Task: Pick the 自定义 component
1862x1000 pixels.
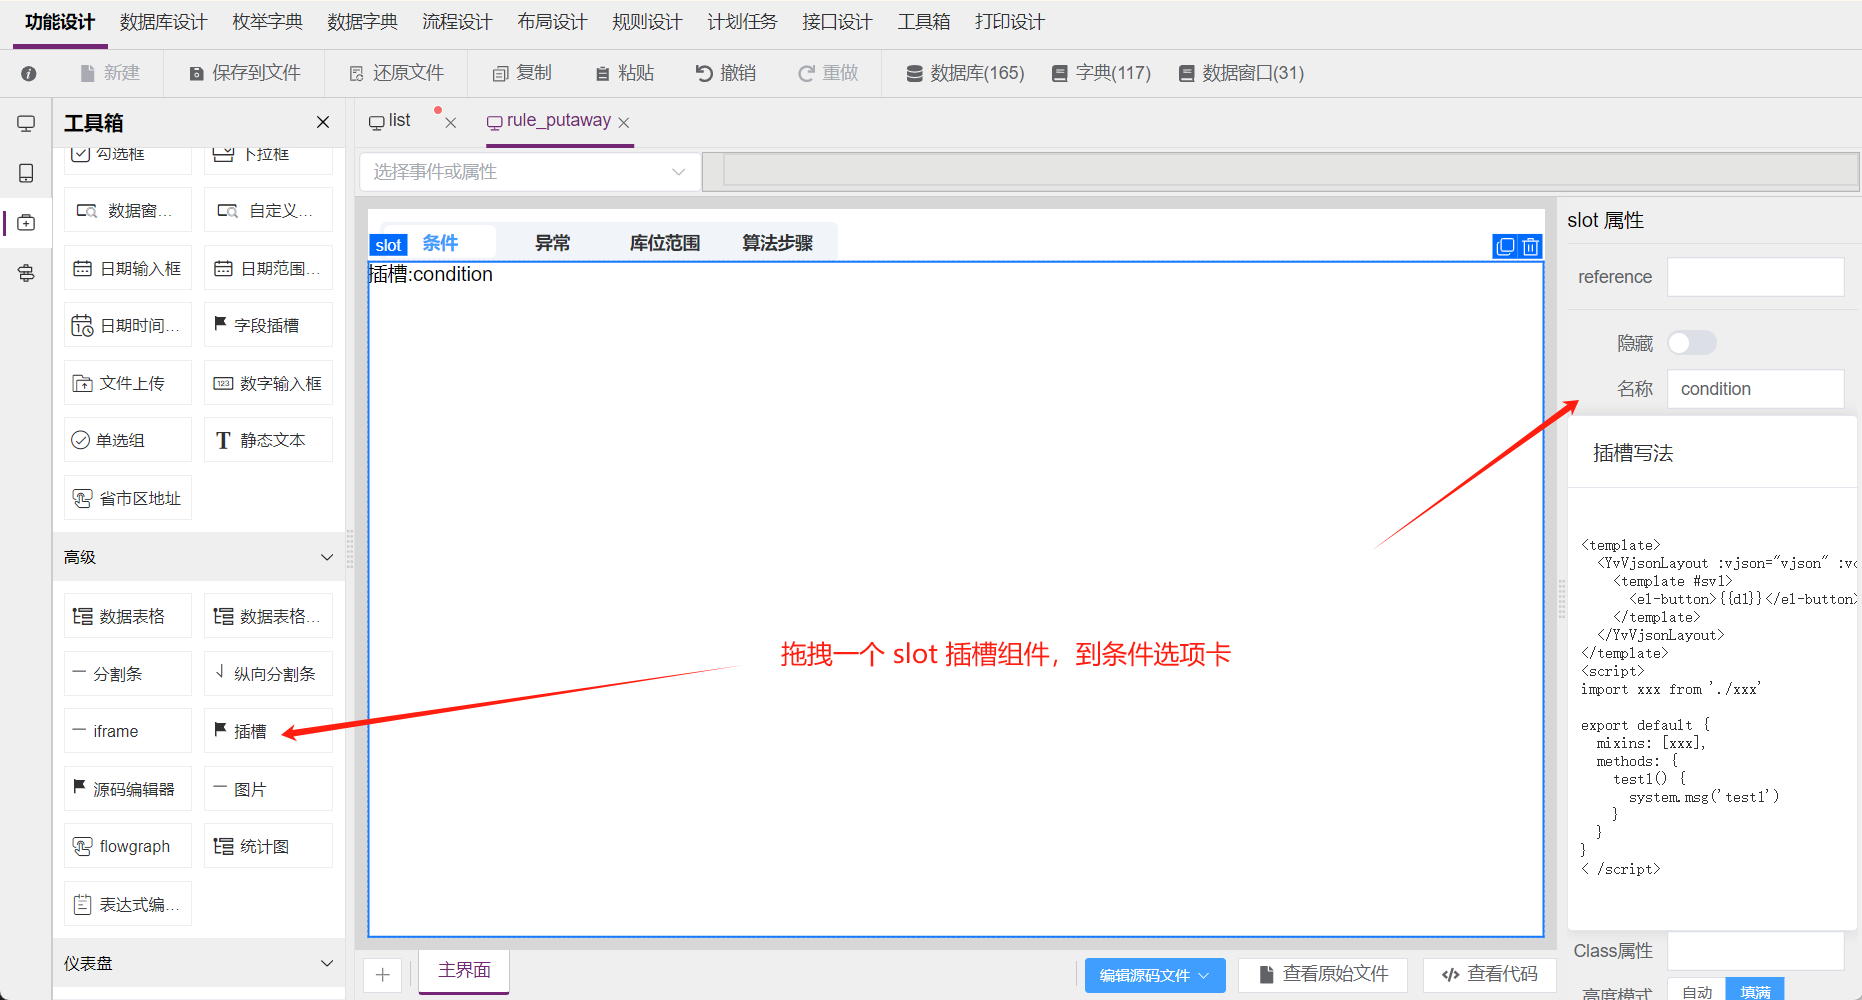Action: coord(268,211)
